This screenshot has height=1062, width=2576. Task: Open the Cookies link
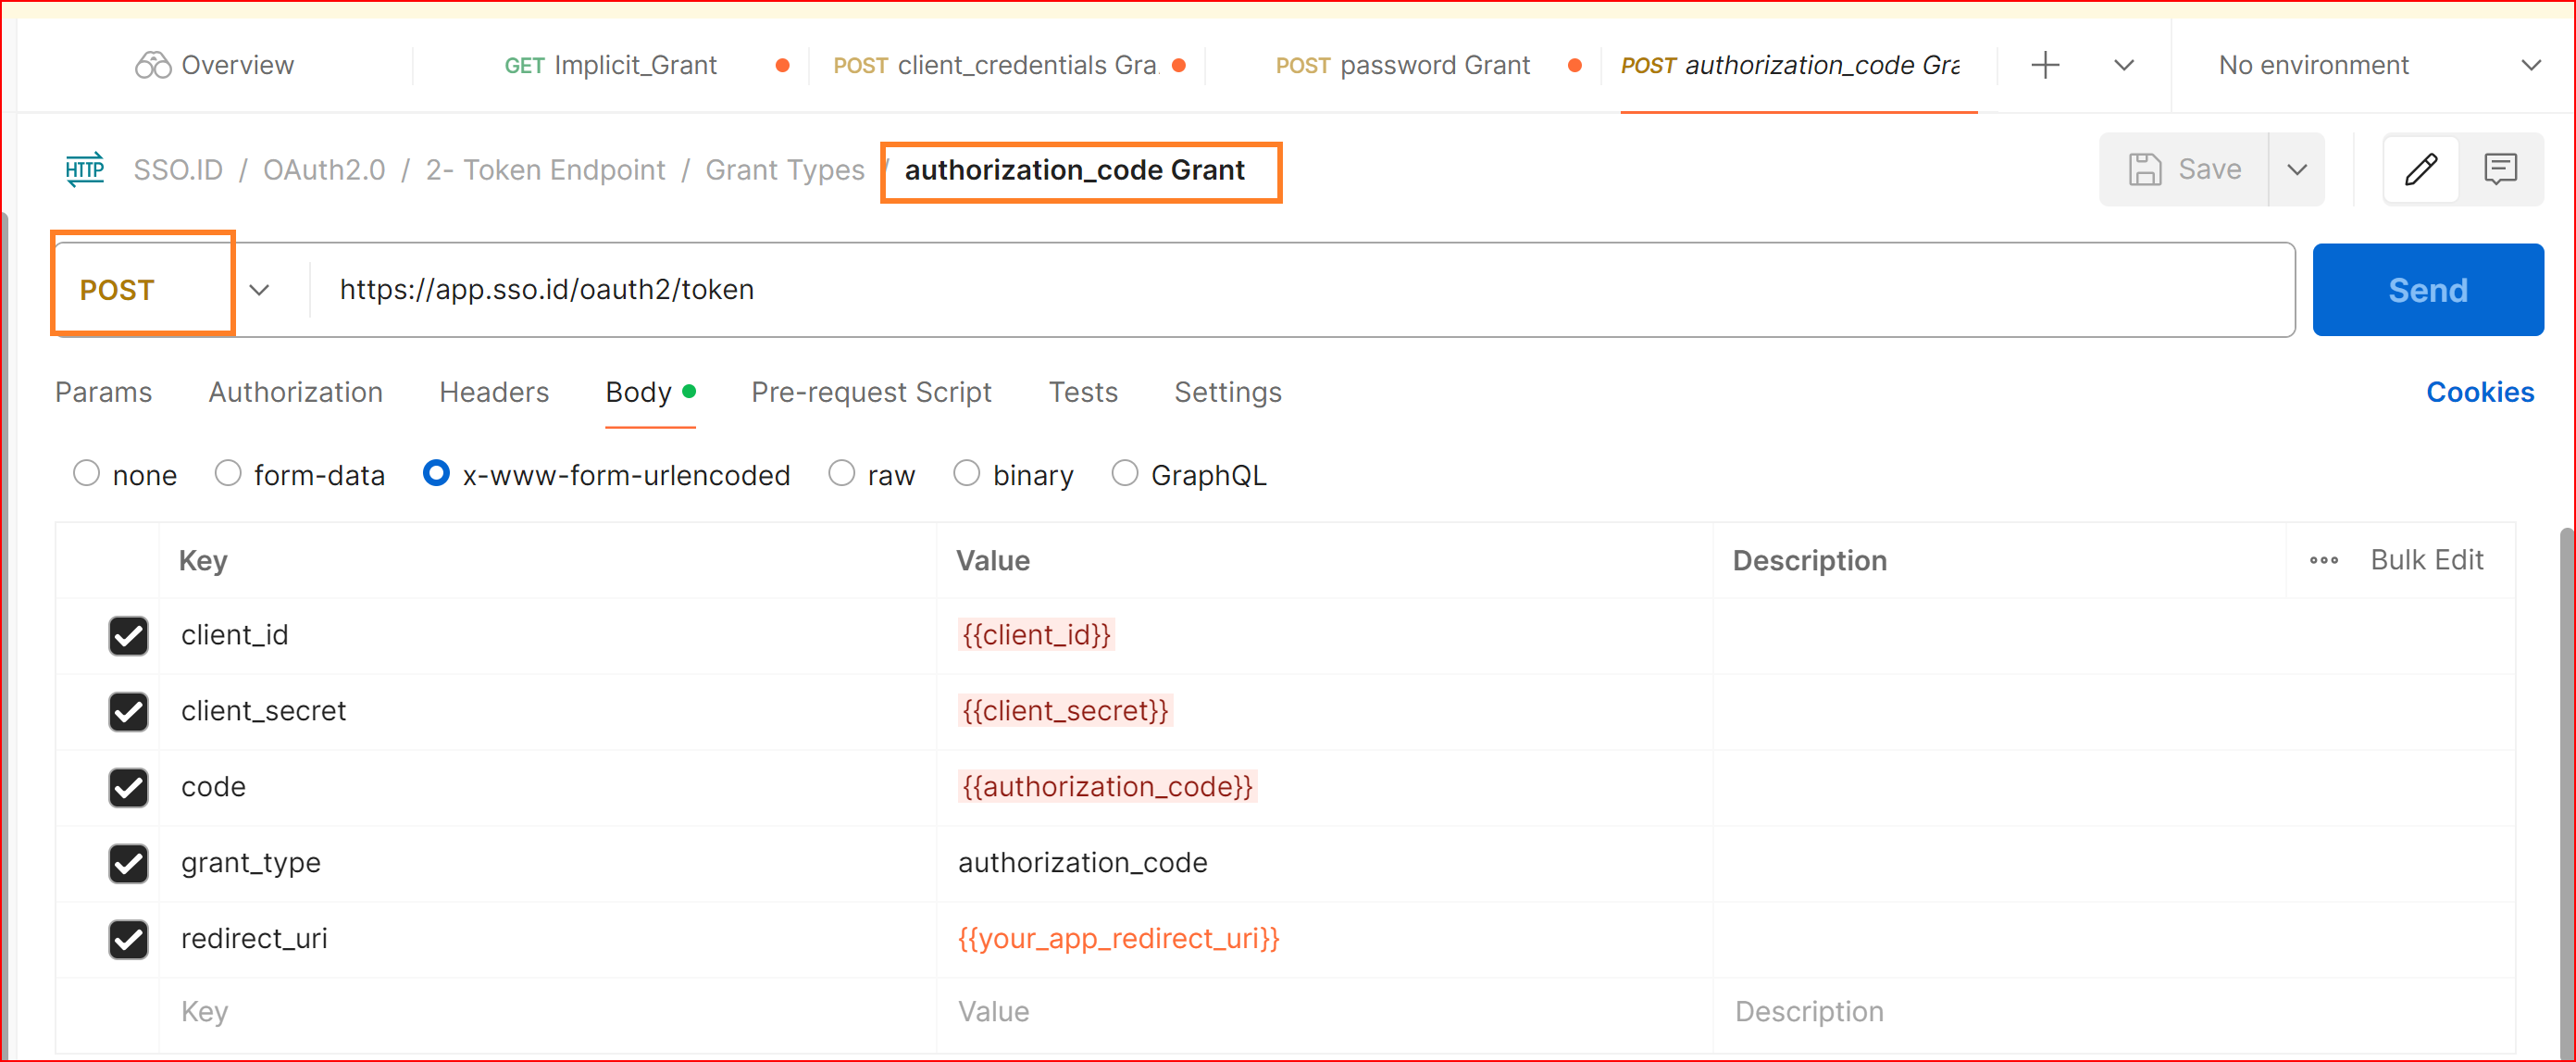[x=2480, y=392]
